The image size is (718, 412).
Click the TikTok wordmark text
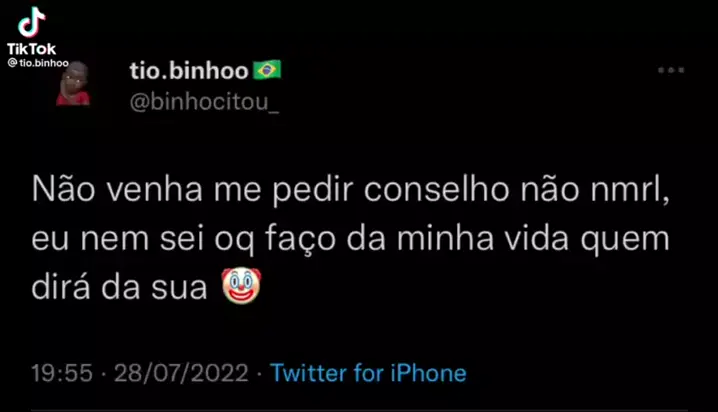click(x=31, y=49)
